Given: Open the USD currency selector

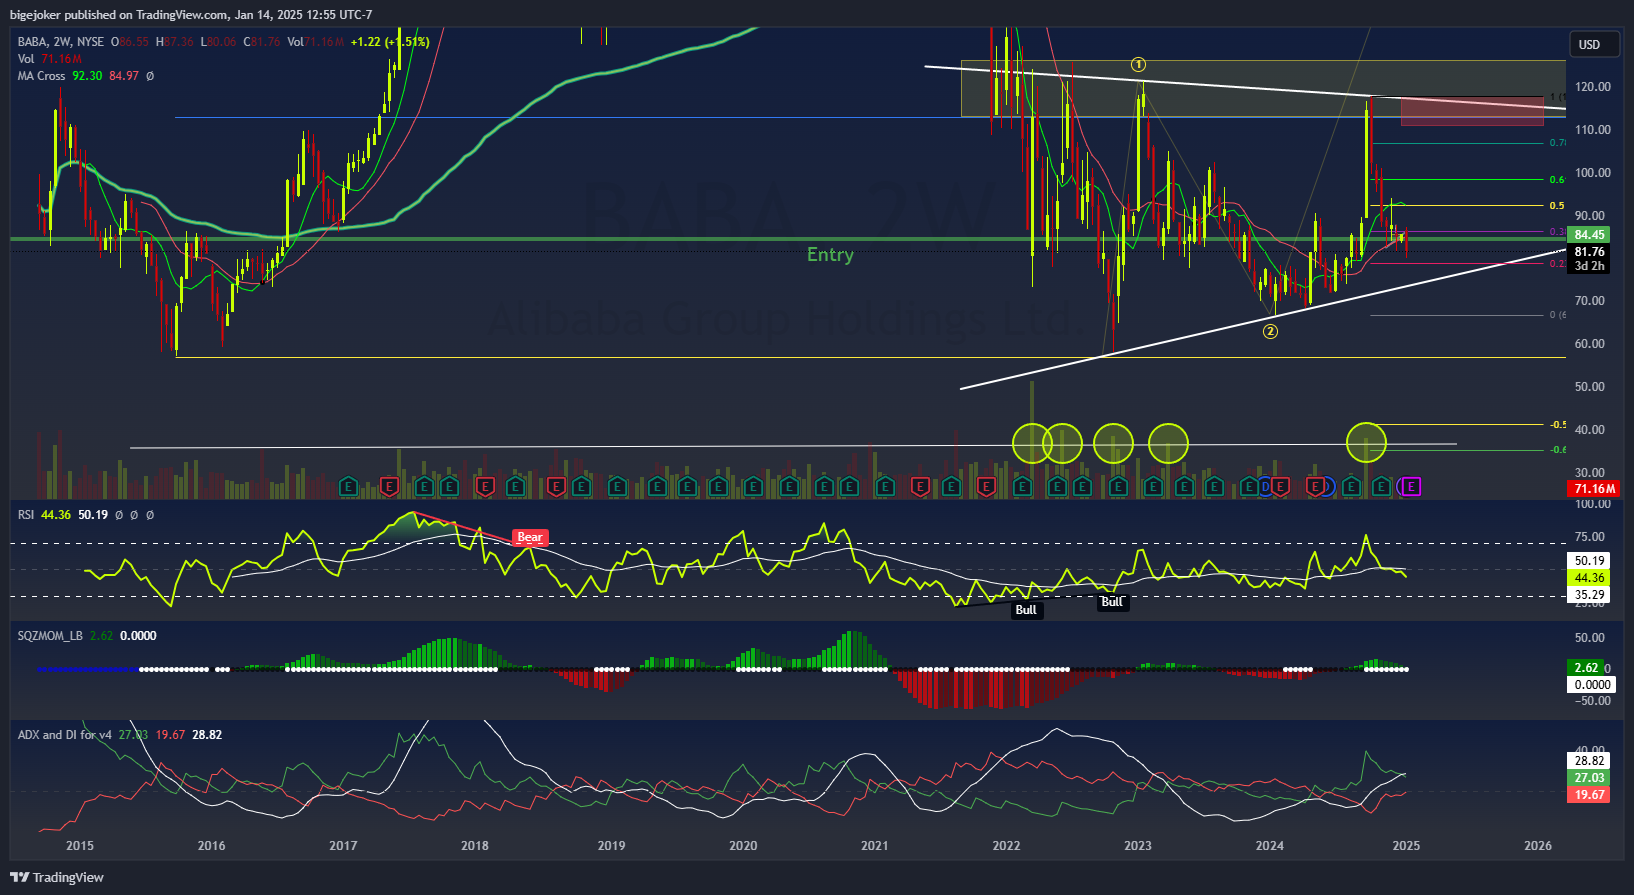Looking at the screenshot, I should (x=1593, y=44).
